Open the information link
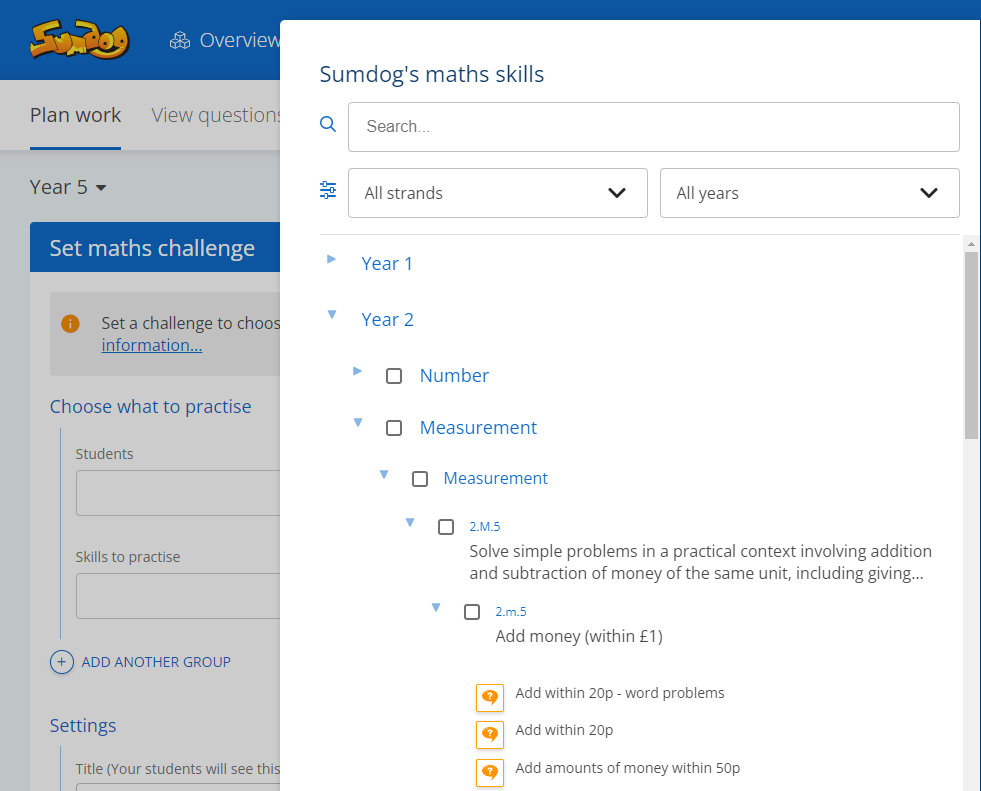Screen dimensions: 981x791 (x=152, y=345)
